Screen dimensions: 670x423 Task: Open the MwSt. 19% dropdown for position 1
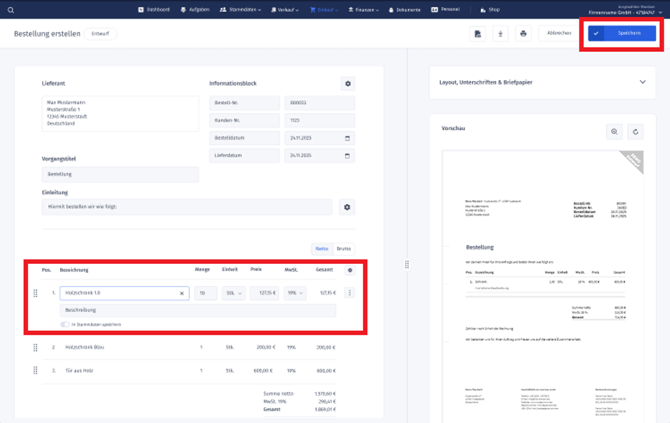pos(295,293)
